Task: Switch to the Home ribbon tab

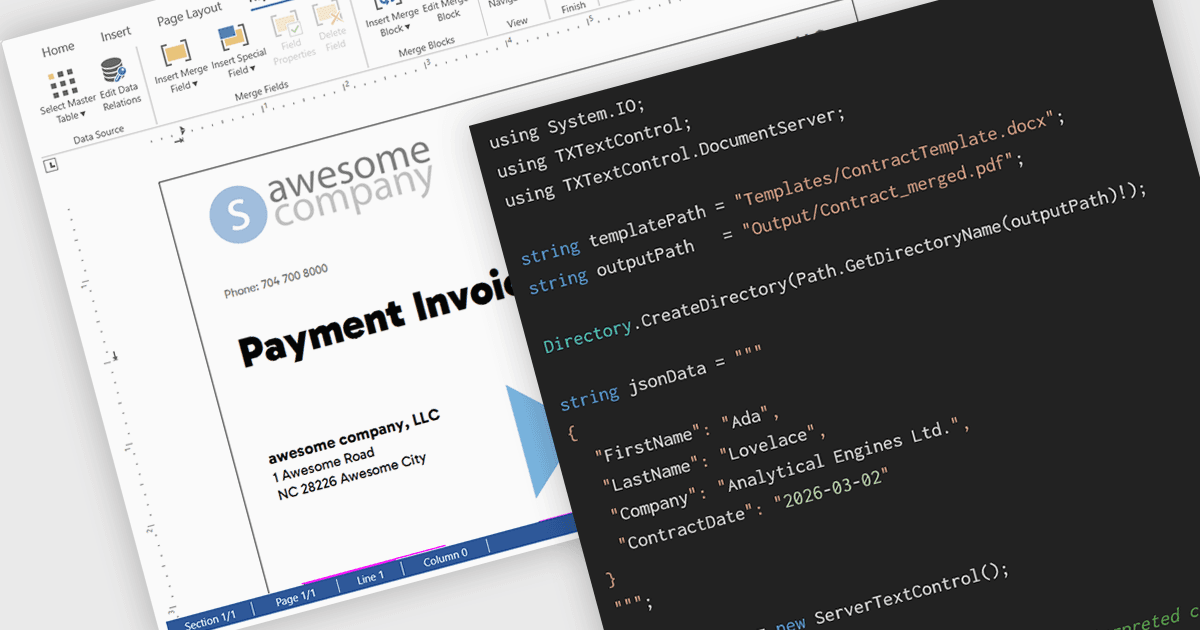Action: point(58,49)
